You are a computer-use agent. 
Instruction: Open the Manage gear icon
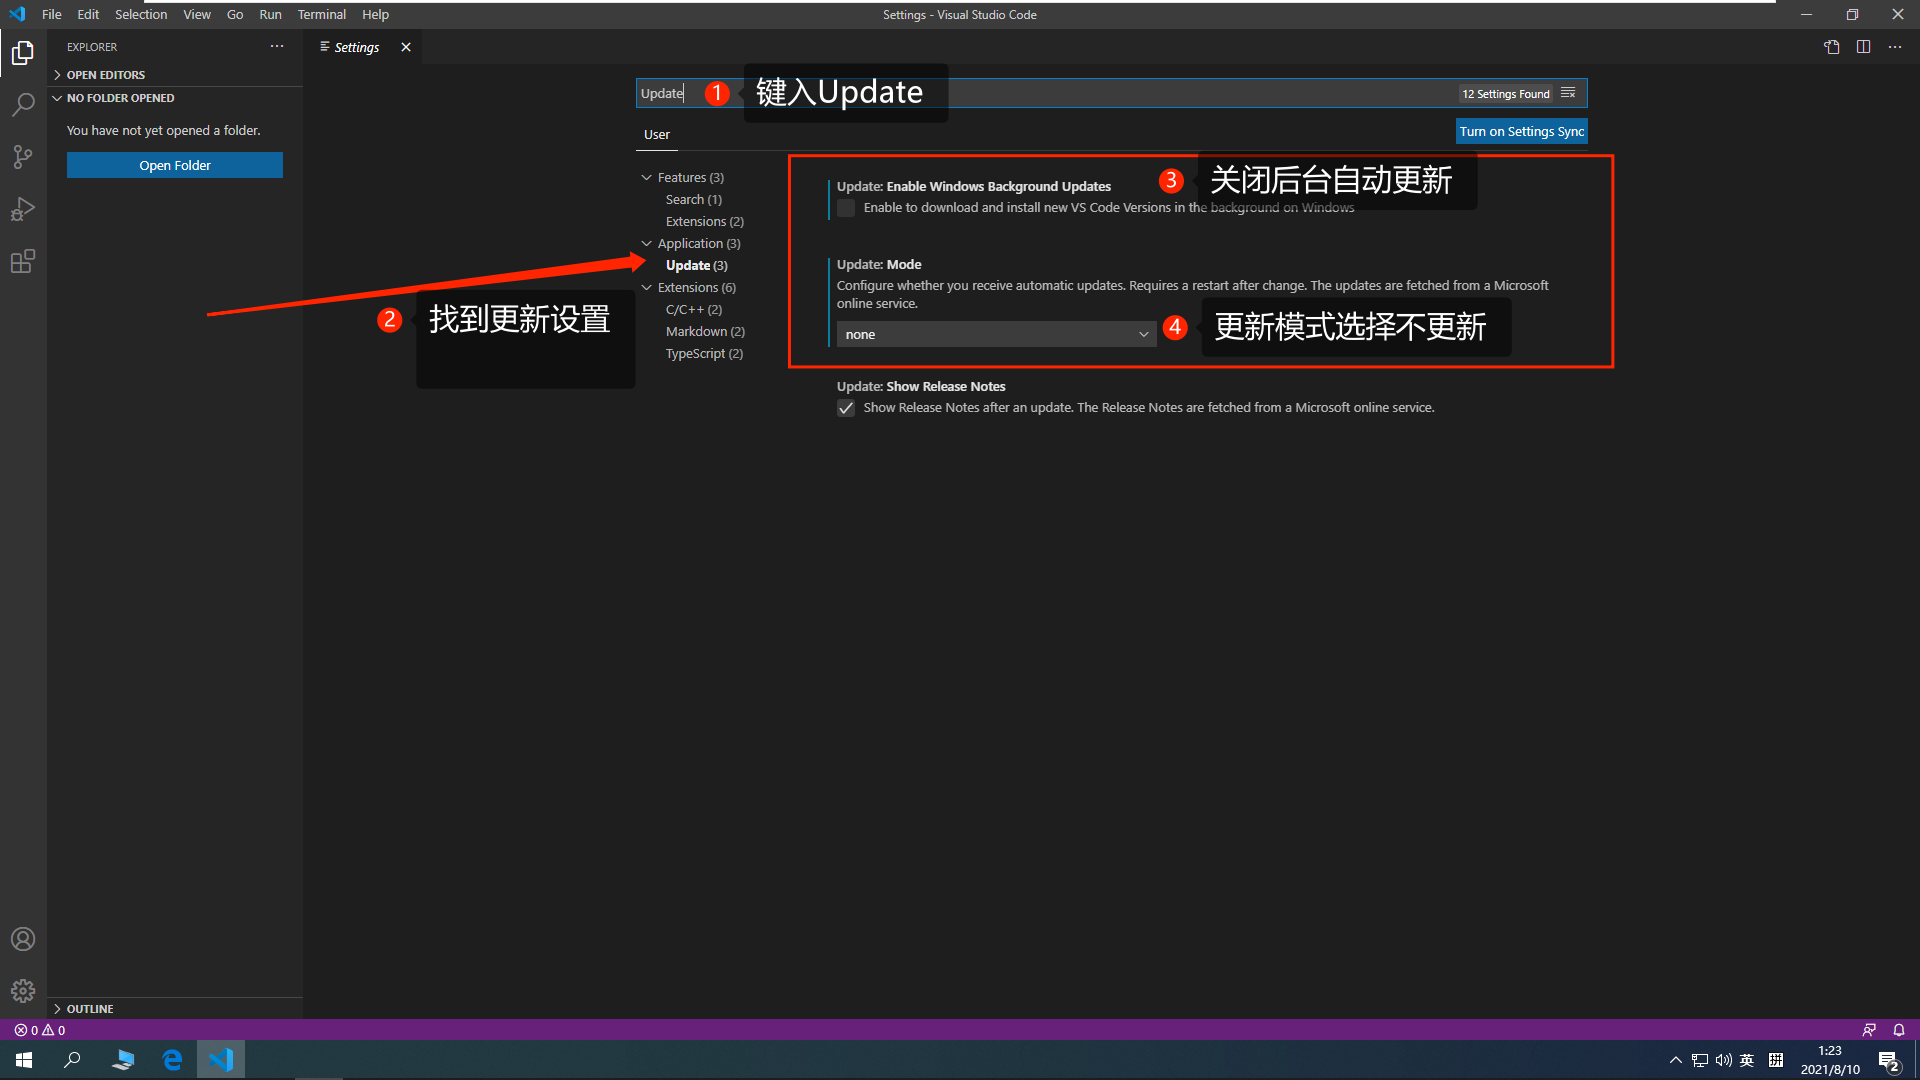click(x=22, y=990)
